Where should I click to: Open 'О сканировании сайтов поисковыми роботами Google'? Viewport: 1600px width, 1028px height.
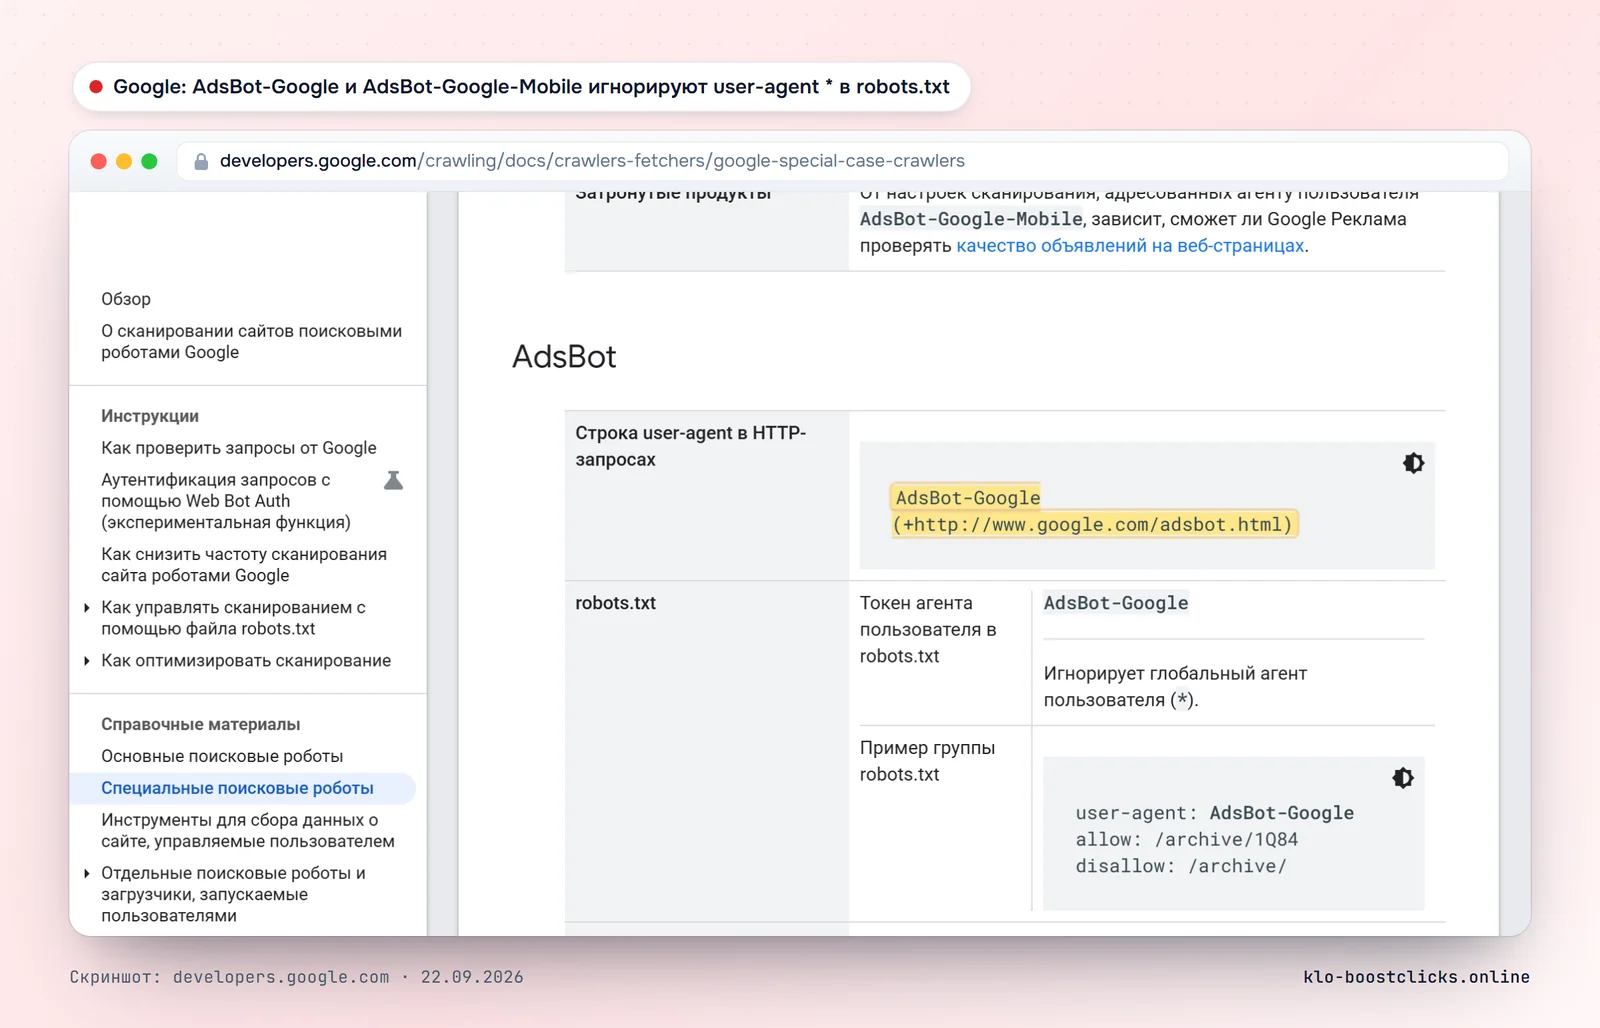click(x=251, y=341)
